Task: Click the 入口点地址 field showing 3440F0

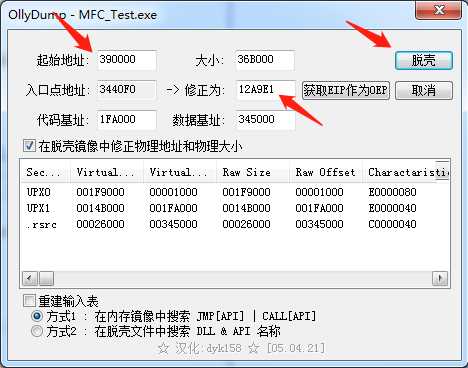Action: coord(127,90)
